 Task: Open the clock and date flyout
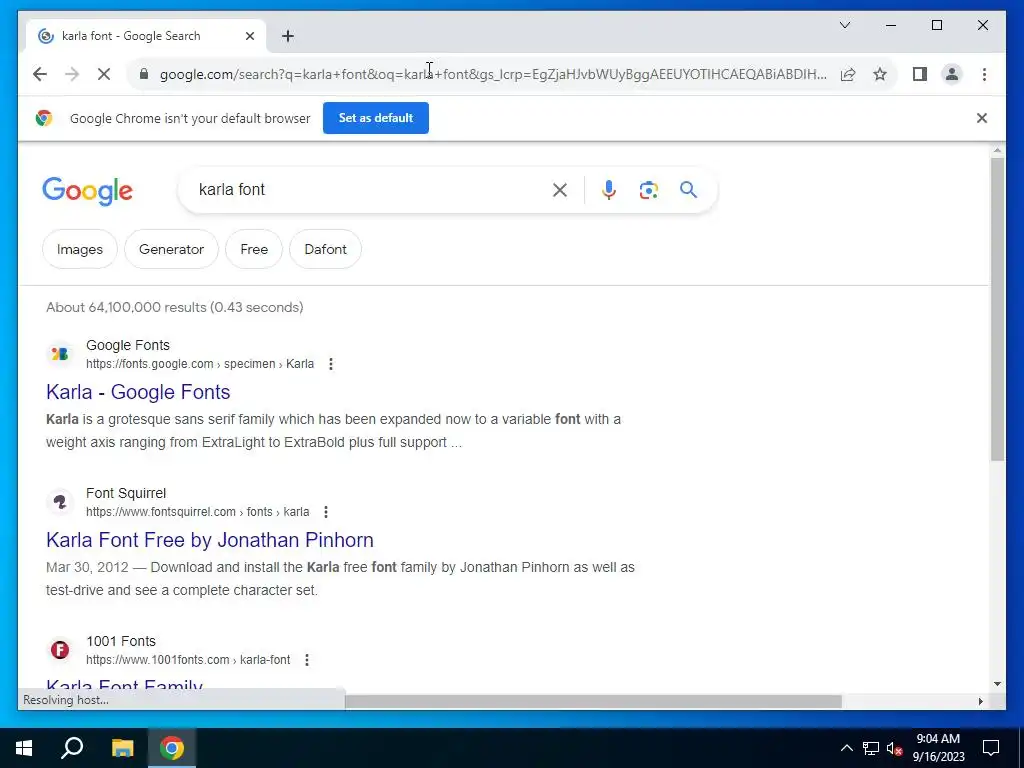[938, 748]
